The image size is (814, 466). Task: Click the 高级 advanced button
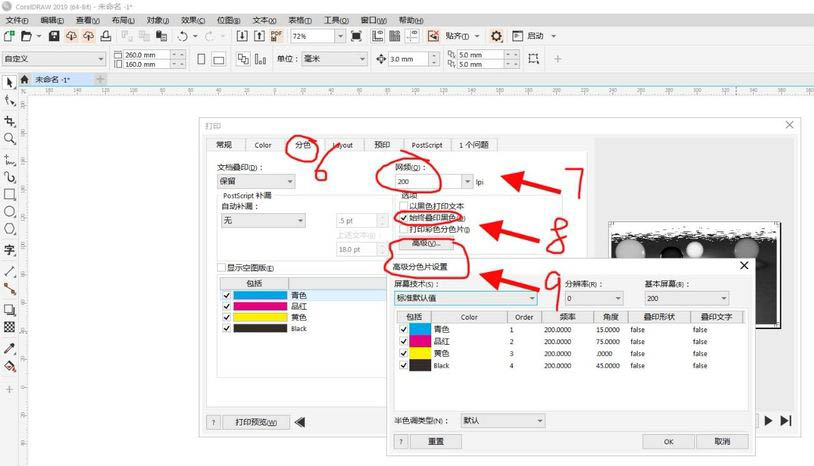(x=426, y=243)
